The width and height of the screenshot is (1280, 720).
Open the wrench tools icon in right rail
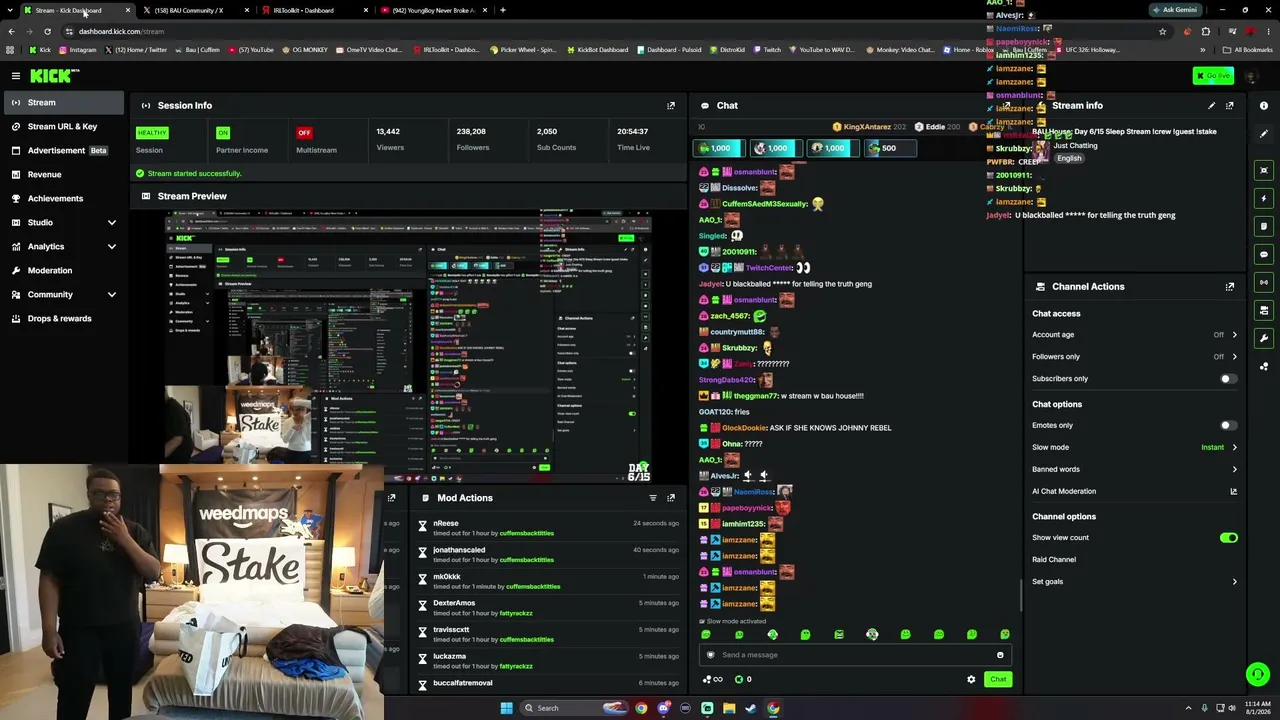coord(1264,338)
